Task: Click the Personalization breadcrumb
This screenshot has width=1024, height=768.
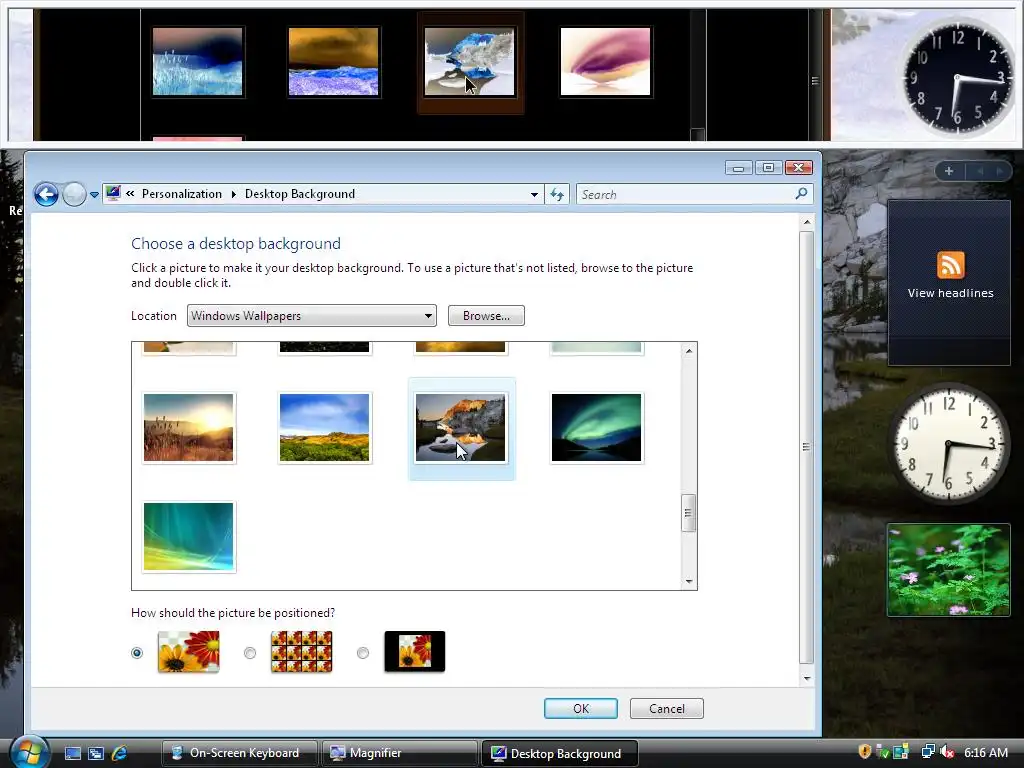Action: point(182,194)
